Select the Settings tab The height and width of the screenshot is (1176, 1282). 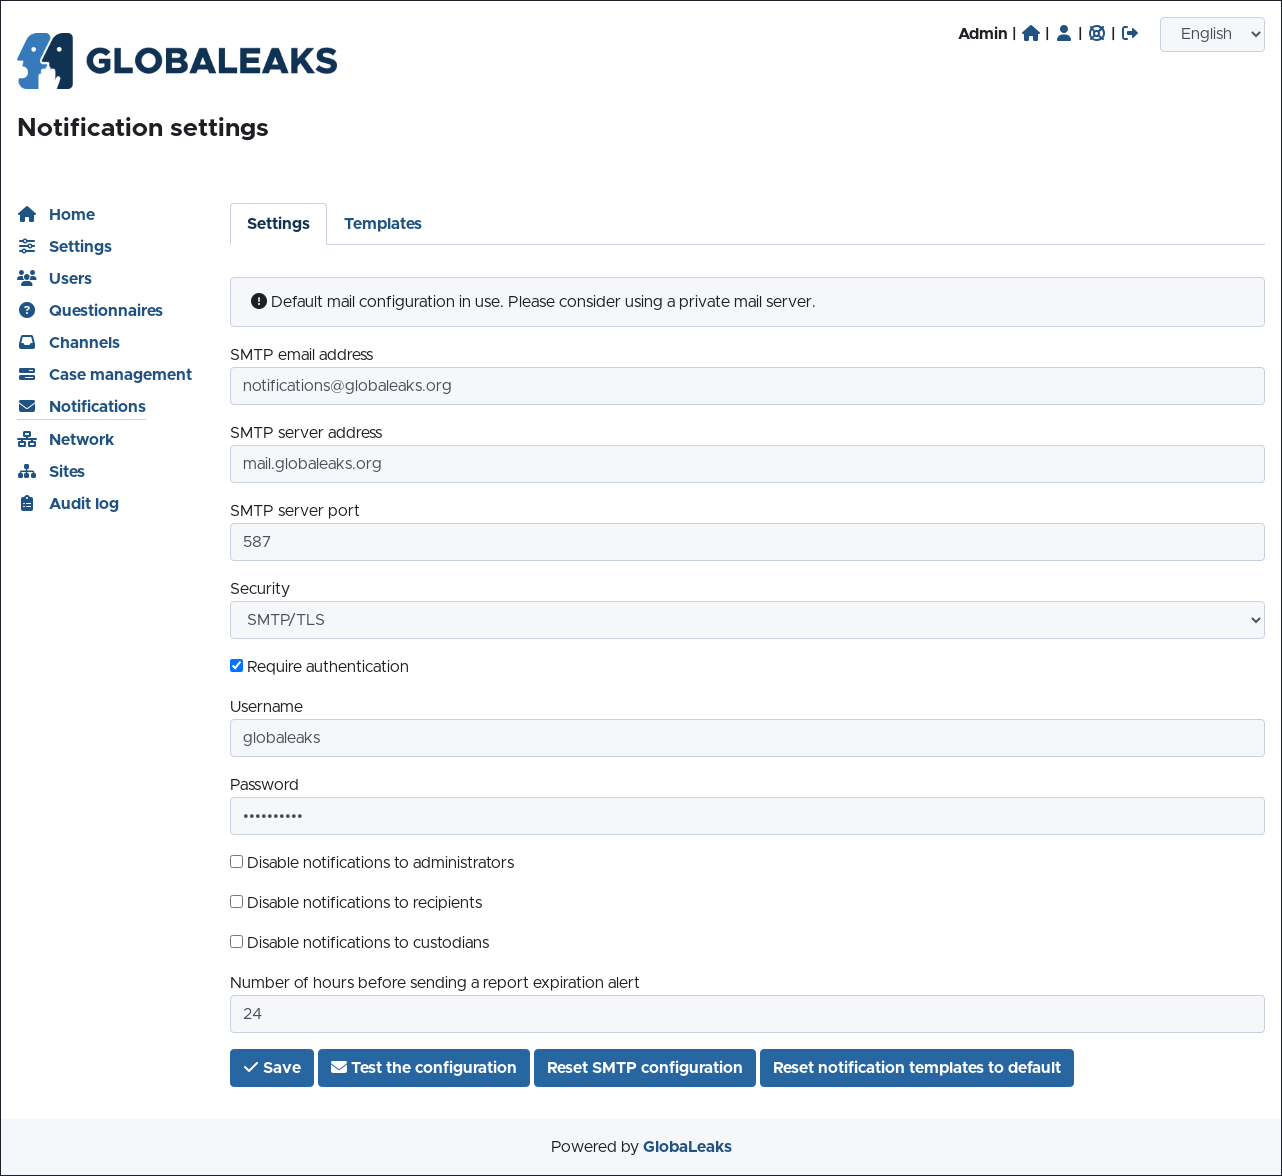278,224
